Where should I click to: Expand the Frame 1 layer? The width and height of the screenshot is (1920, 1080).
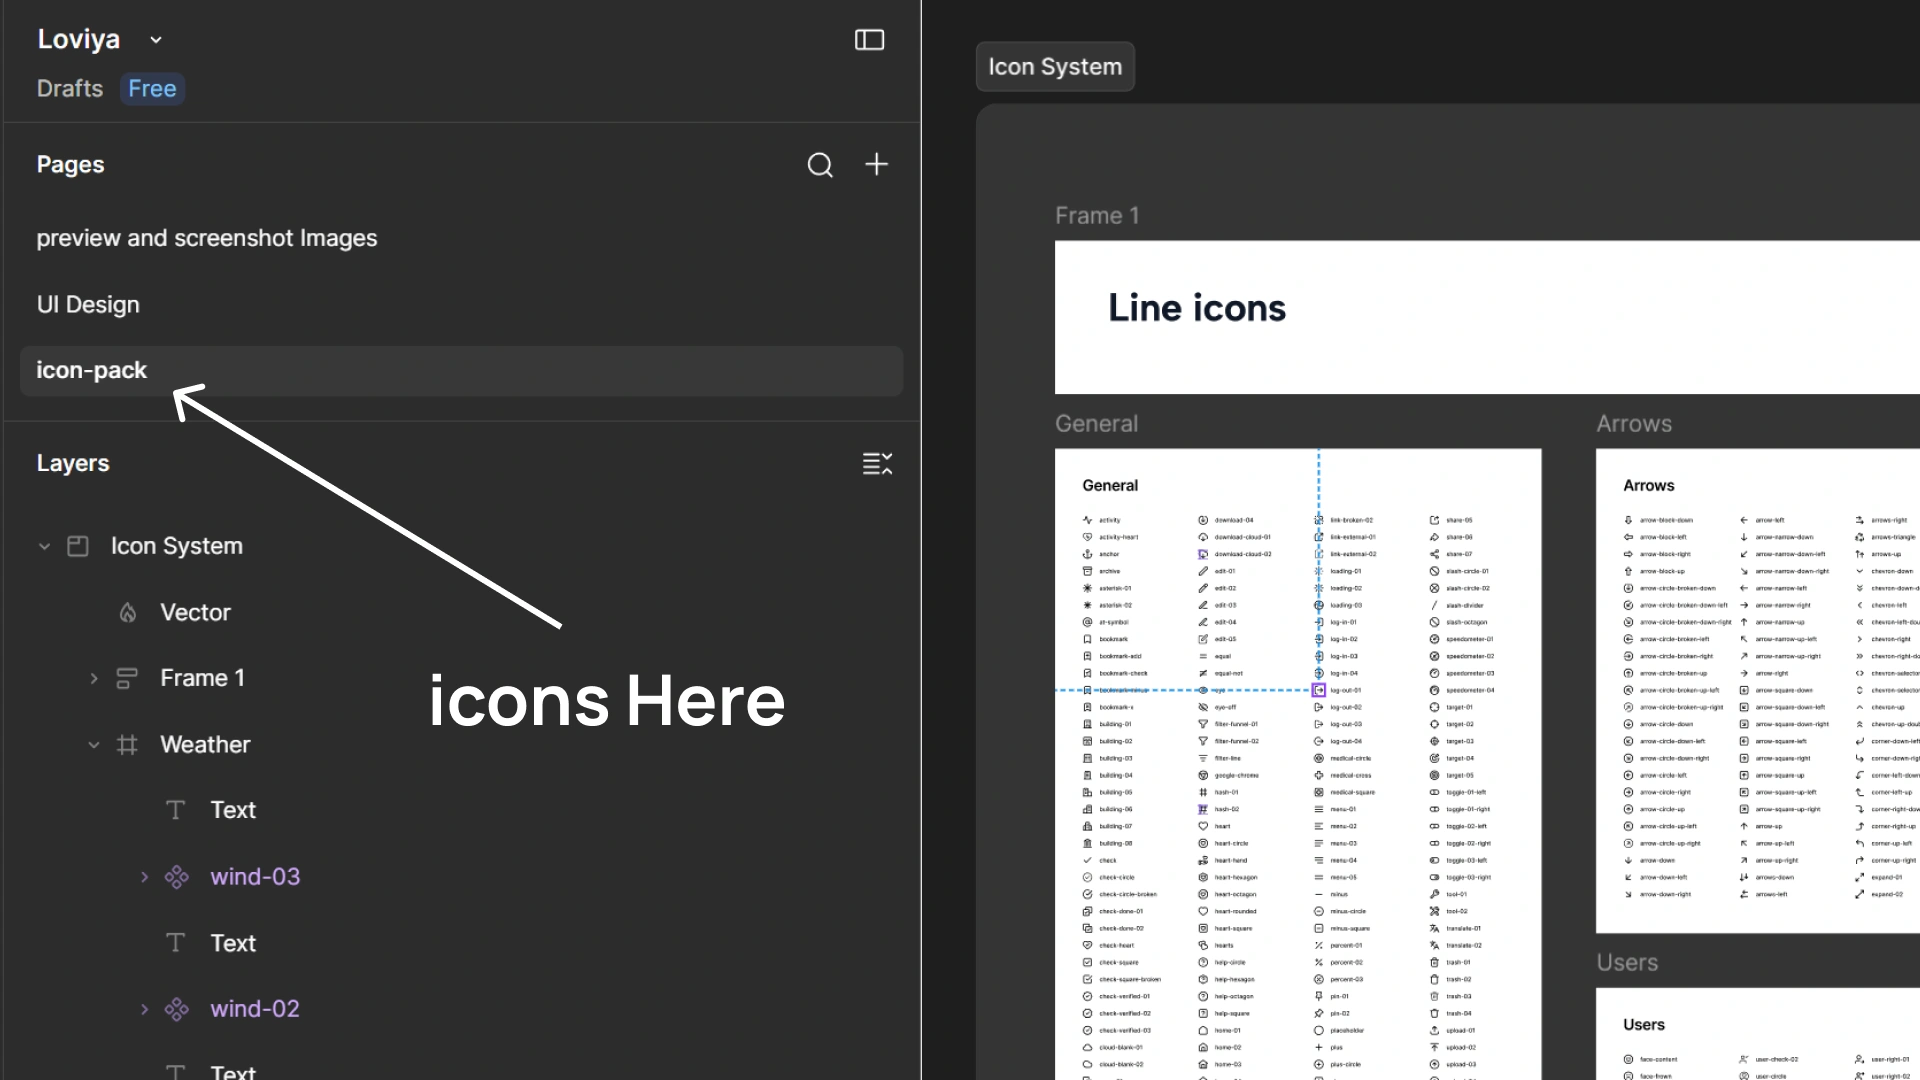tap(94, 678)
